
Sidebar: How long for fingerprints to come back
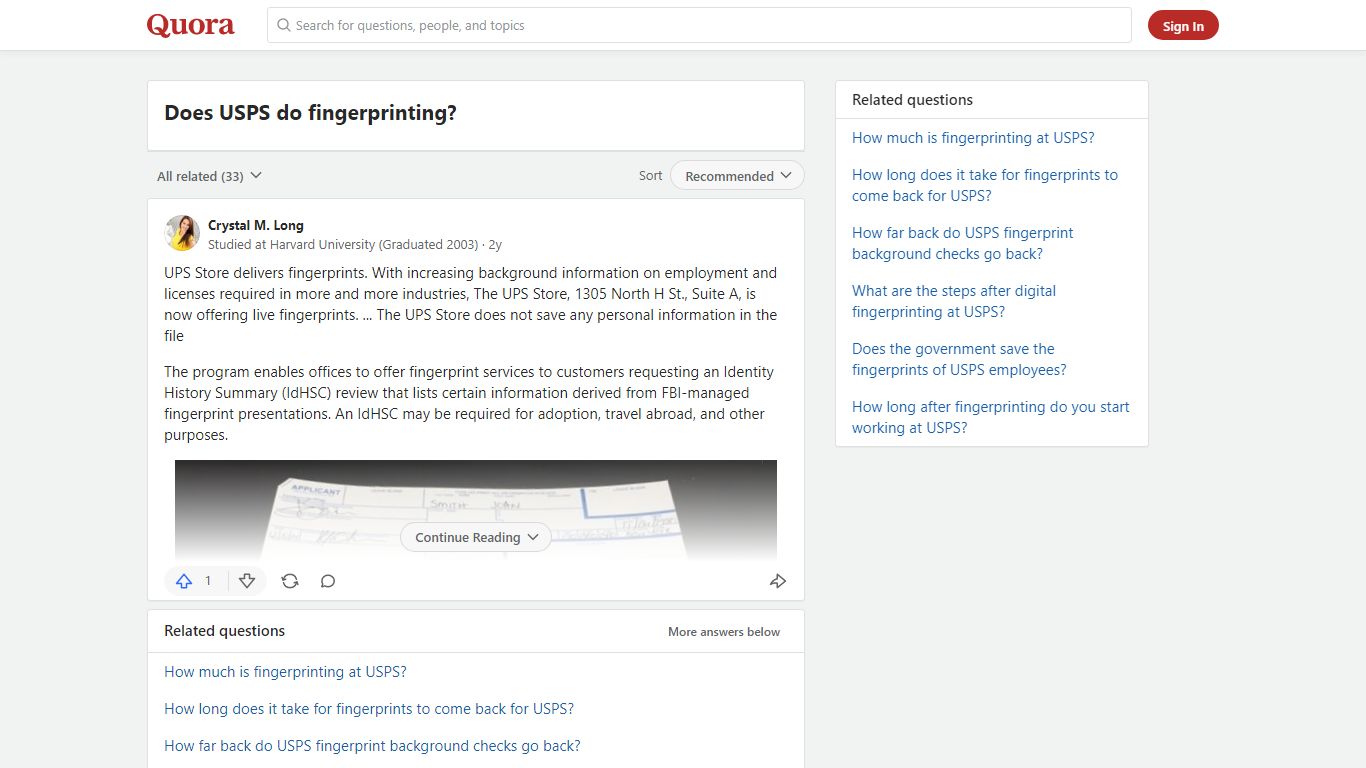pyautogui.click(x=985, y=185)
